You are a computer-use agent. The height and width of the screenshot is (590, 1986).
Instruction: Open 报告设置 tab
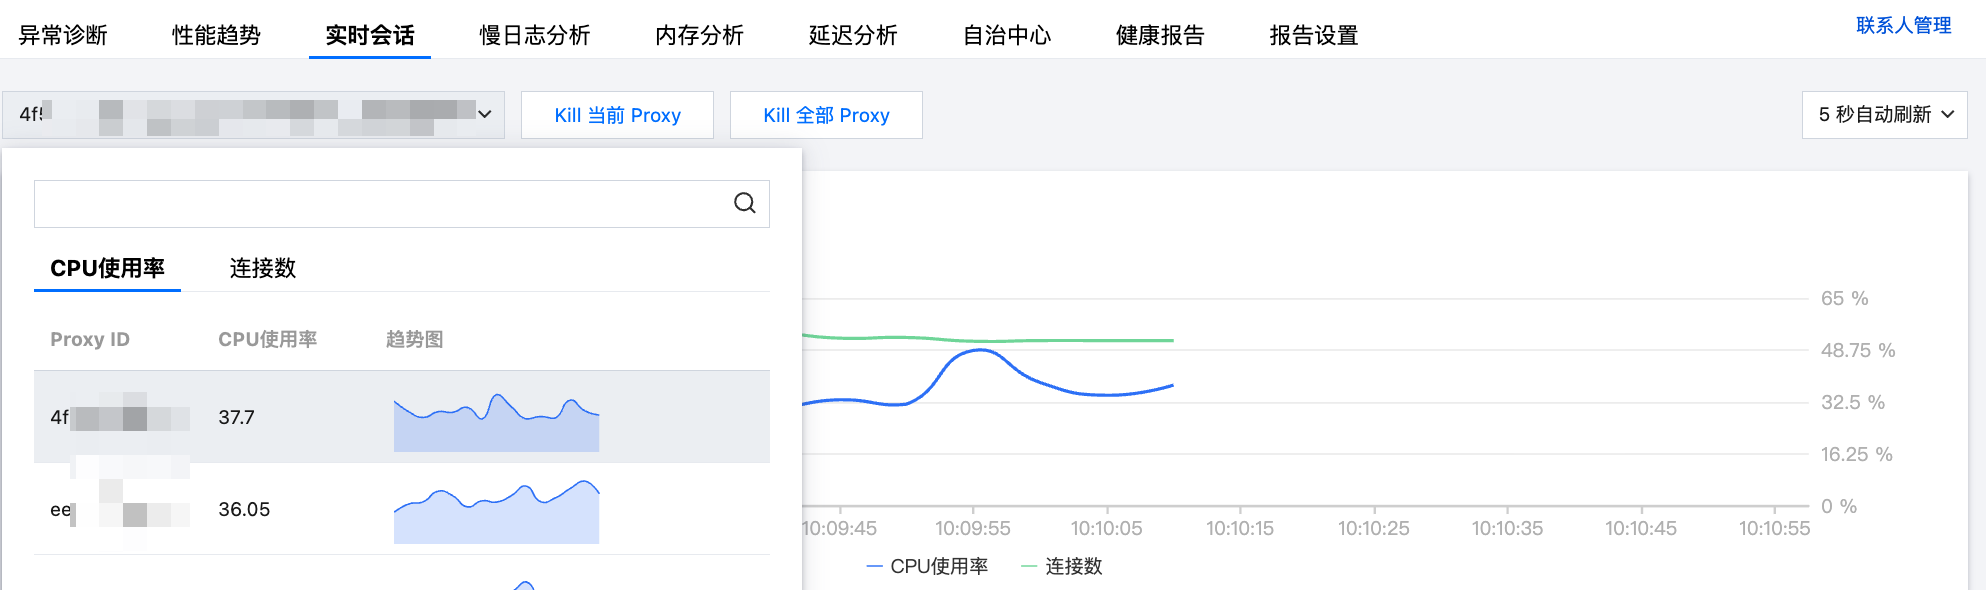[x=1314, y=35]
